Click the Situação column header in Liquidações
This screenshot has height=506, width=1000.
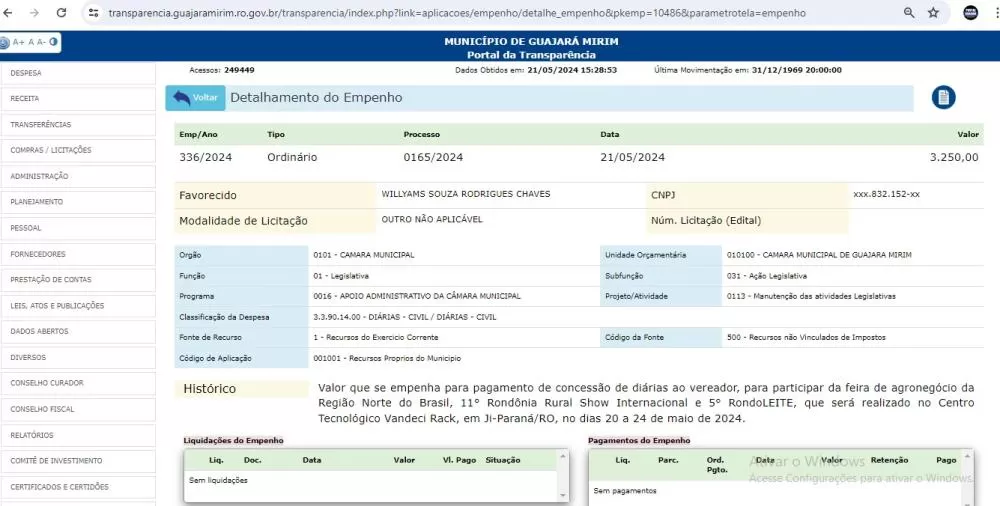pyautogui.click(x=503, y=459)
